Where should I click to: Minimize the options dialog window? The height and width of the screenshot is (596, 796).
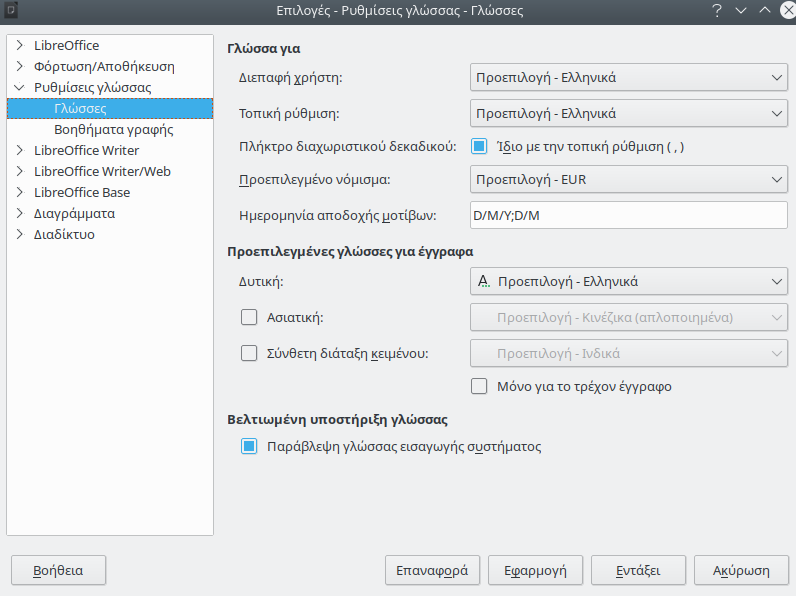[x=741, y=11]
